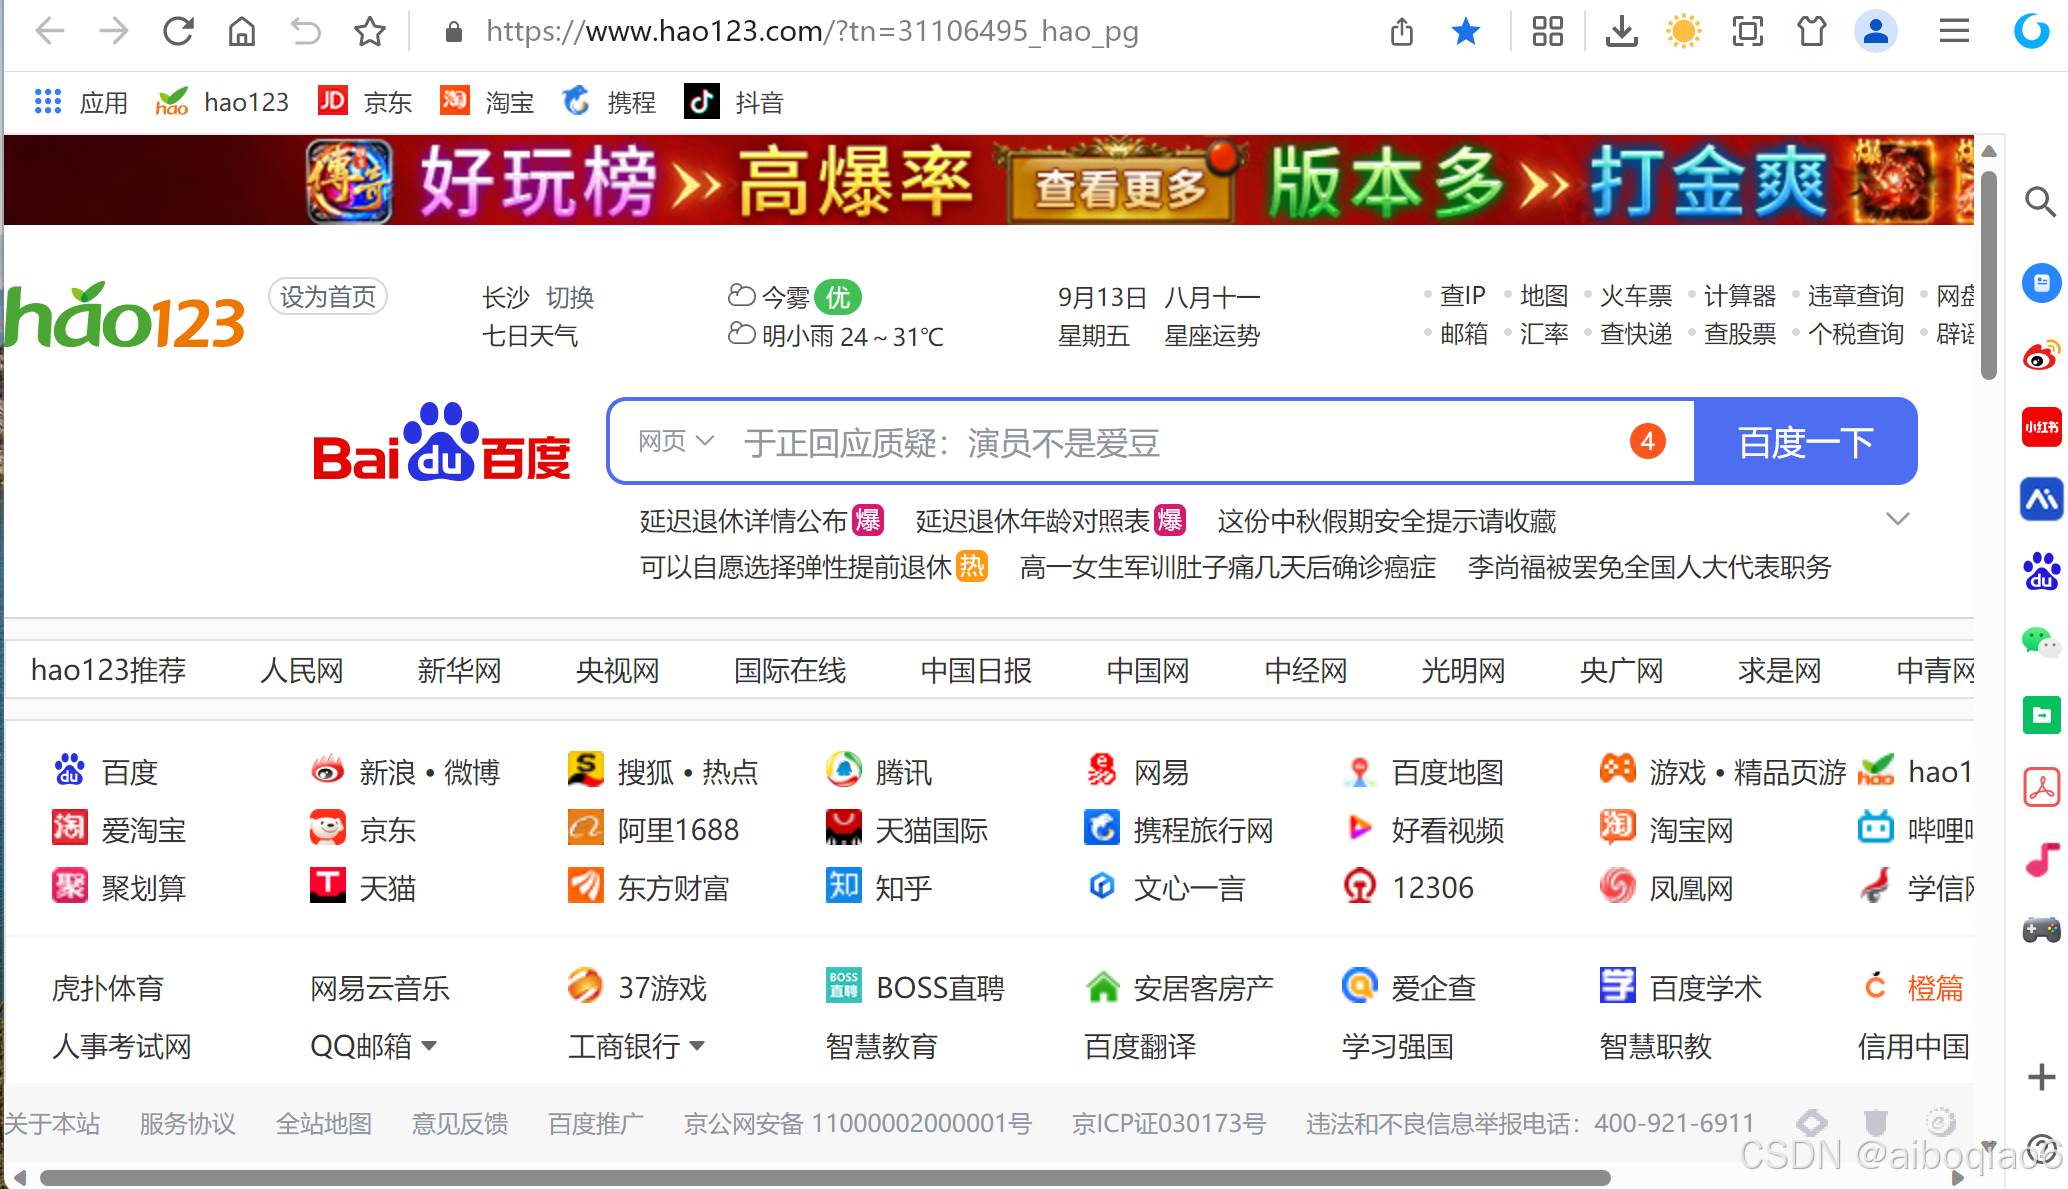This screenshot has width=2068, height=1189.
Task: Click the hao123 logo
Action: tap(125, 315)
